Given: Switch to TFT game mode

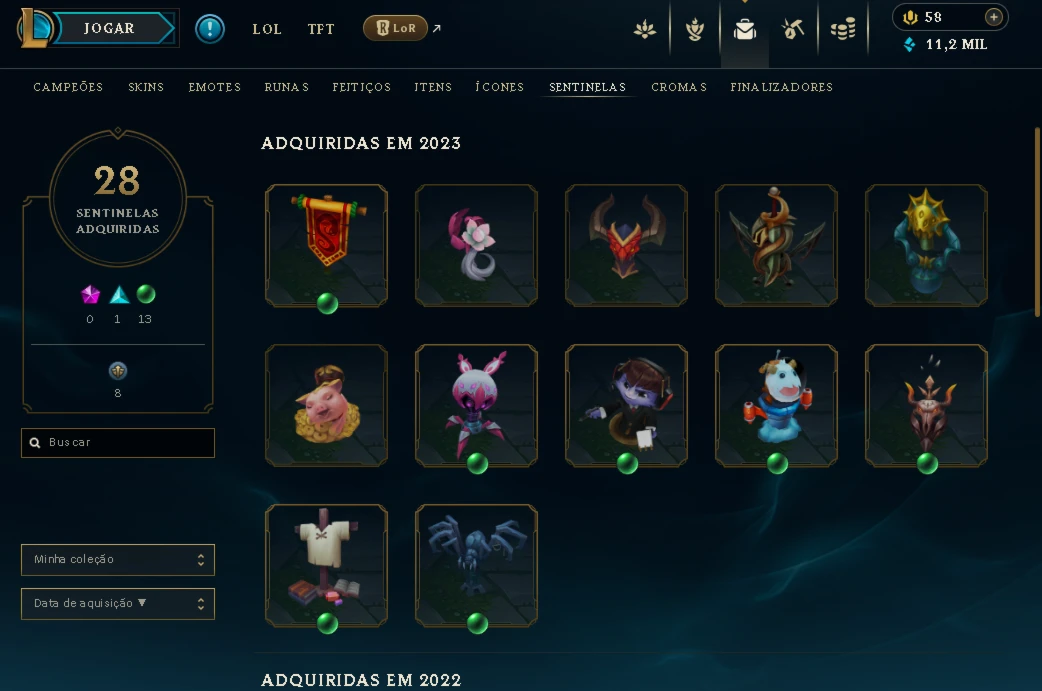Looking at the screenshot, I should [320, 29].
